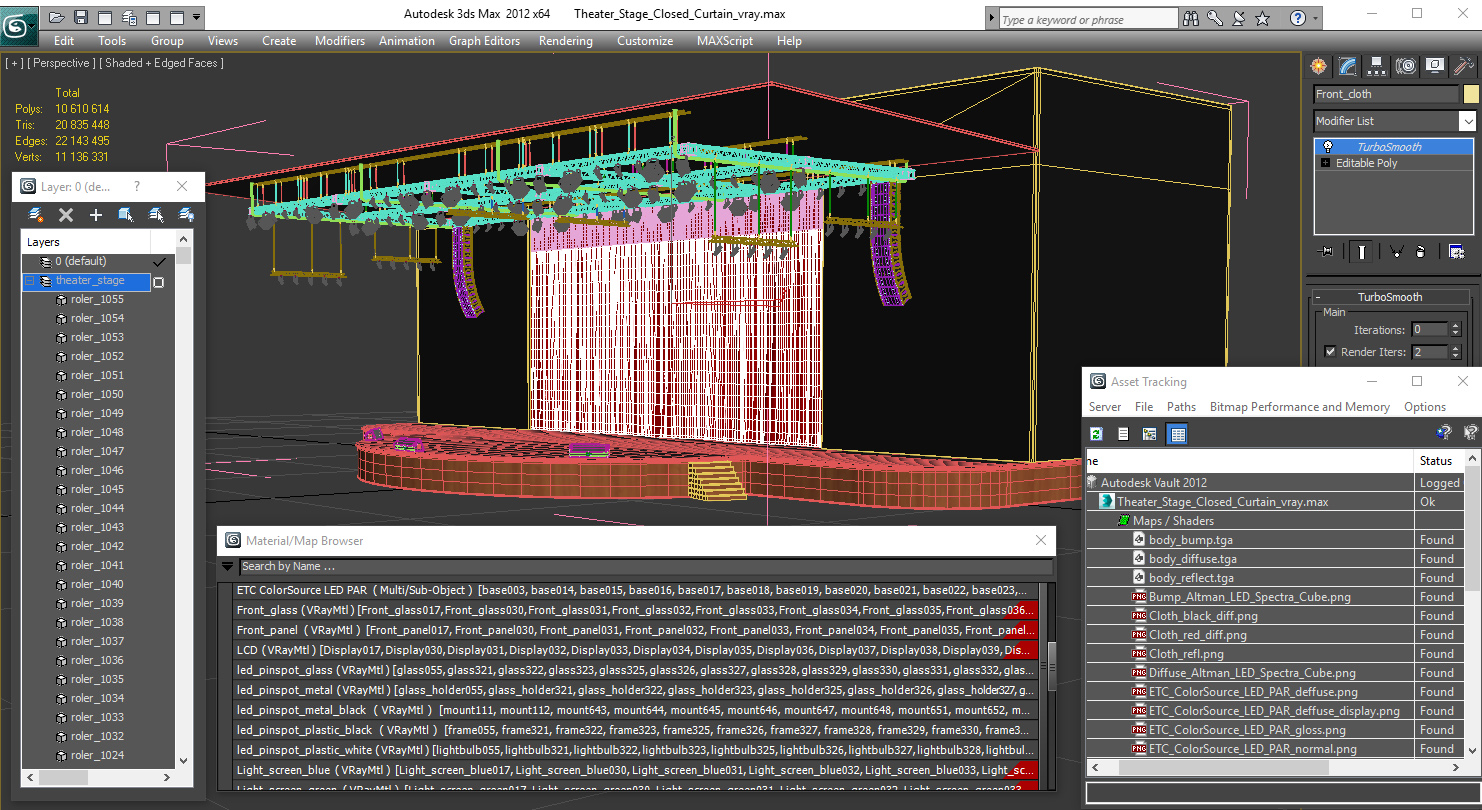Expand the Editable Poly plus sign
The width and height of the screenshot is (1482, 810).
[x=1326, y=163]
